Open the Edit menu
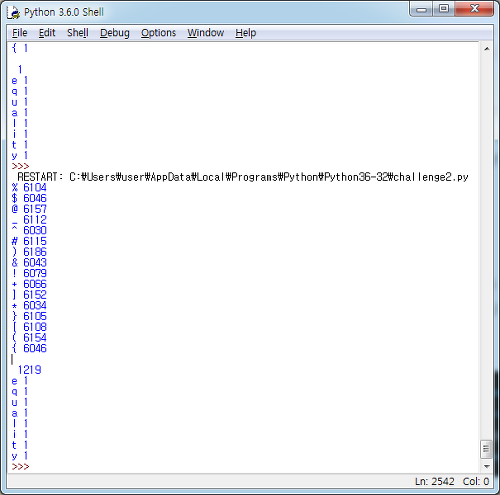Viewport: 500px width, 495px height. point(47,33)
